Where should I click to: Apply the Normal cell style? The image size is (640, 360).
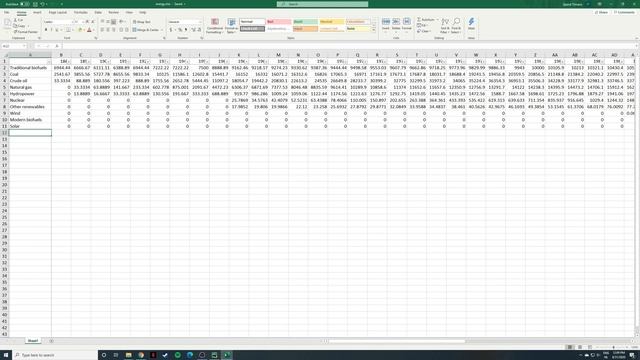coord(252,22)
